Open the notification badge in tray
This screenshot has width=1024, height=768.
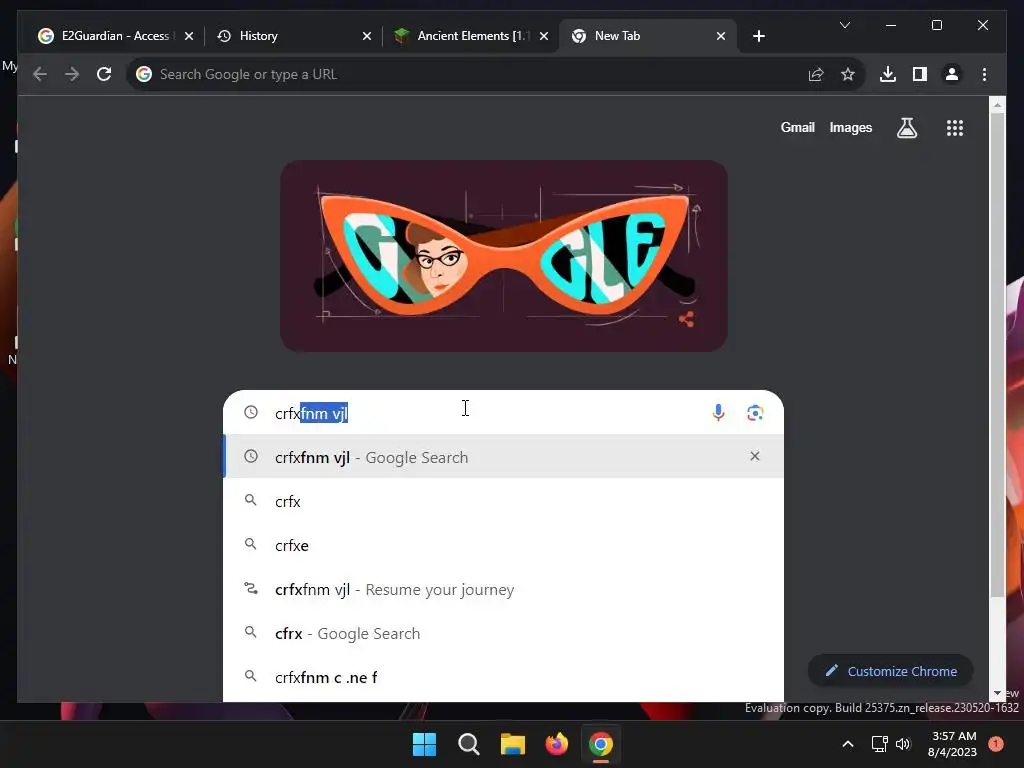point(996,744)
